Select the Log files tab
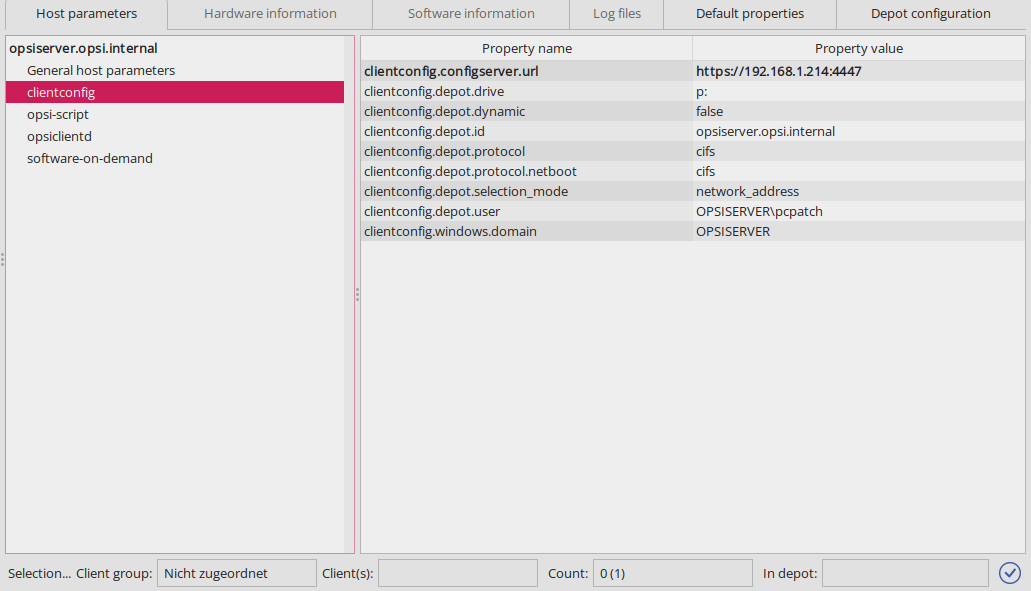 coord(616,13)
